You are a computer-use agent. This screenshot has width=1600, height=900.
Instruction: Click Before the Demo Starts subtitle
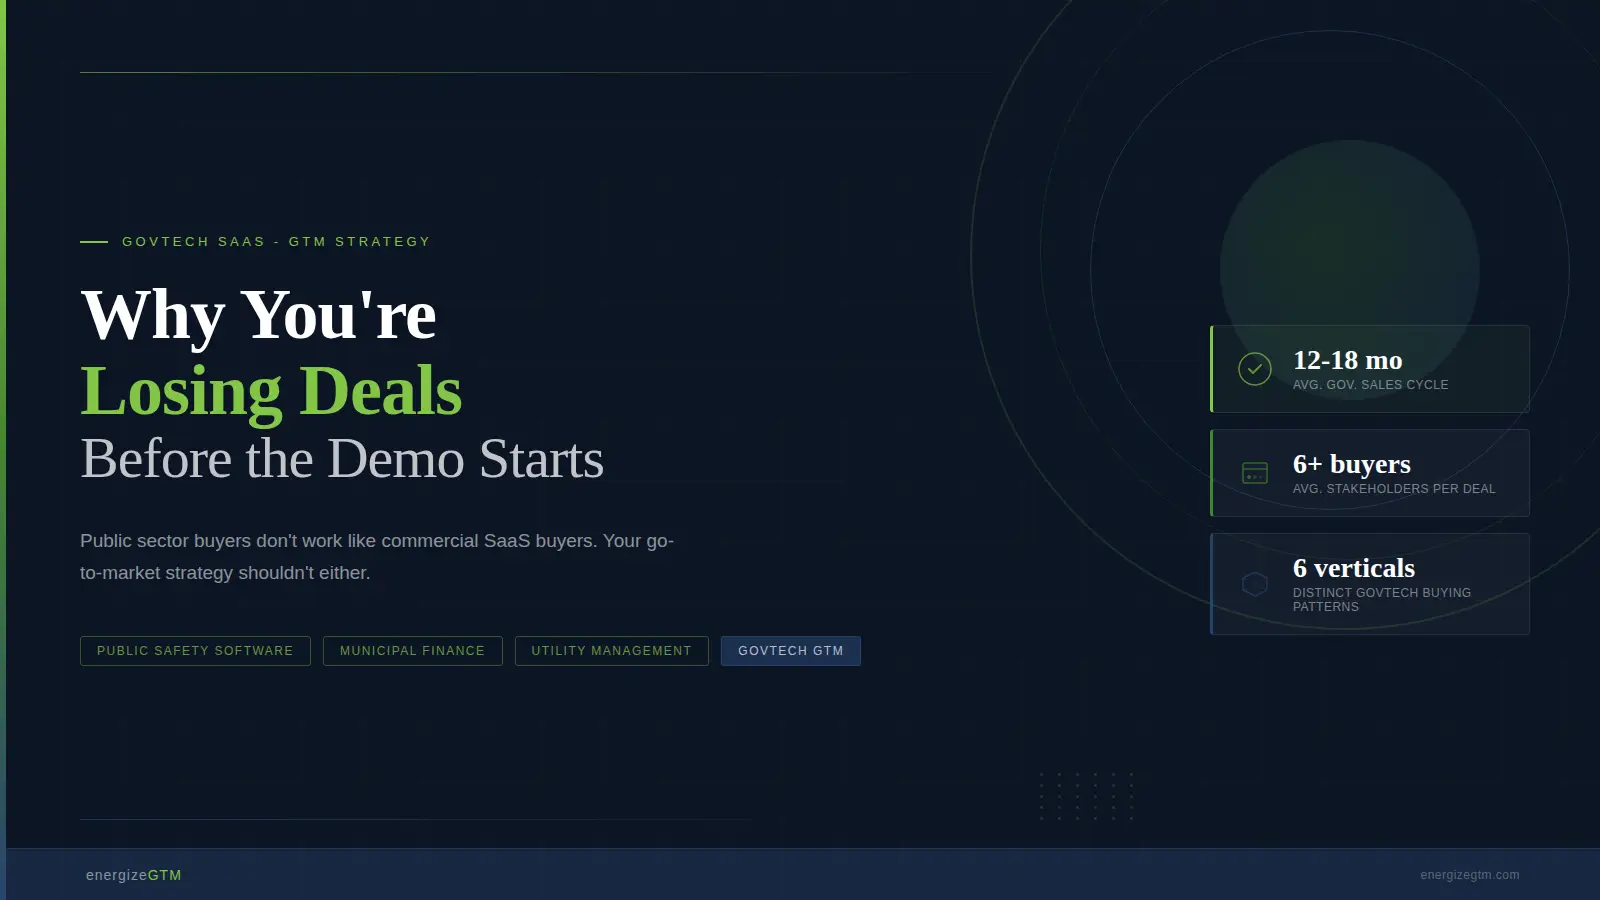pyautogui.click(x=342, y=459)
